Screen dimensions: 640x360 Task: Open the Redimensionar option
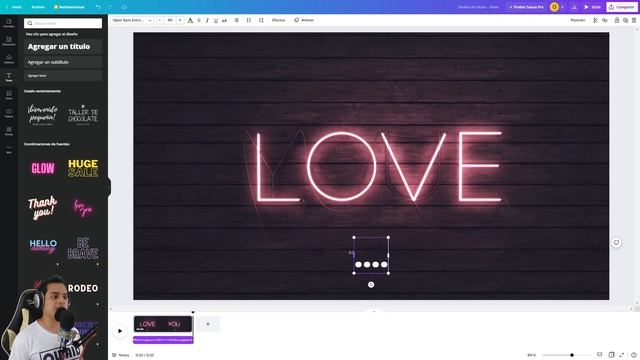(x=69, y=7)
